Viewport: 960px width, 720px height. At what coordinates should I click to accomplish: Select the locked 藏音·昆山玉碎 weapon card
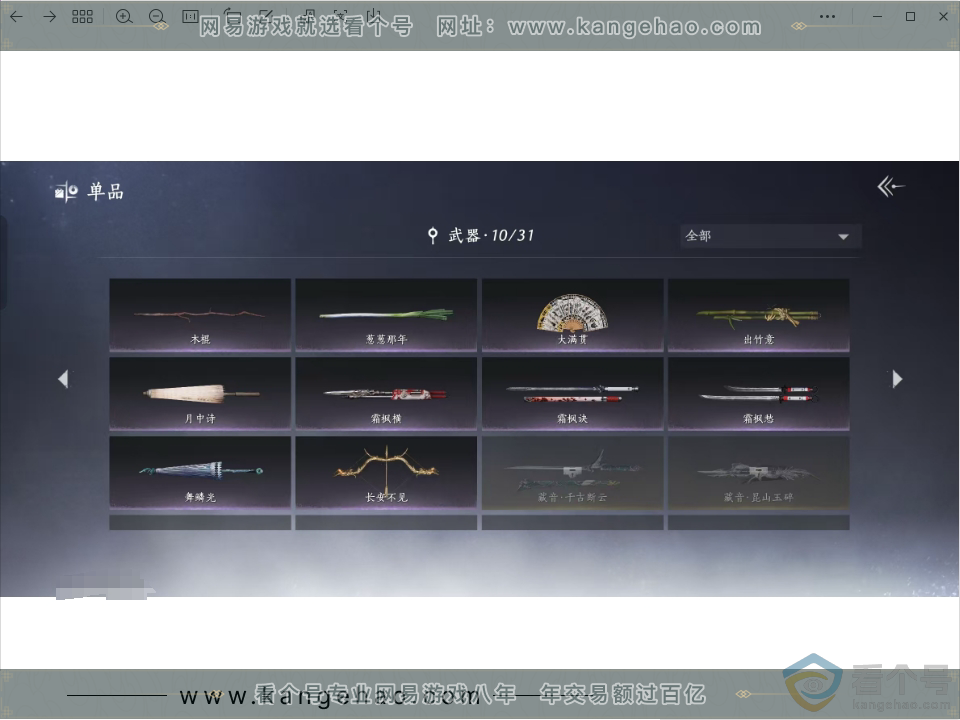click(x=759, y=472)
